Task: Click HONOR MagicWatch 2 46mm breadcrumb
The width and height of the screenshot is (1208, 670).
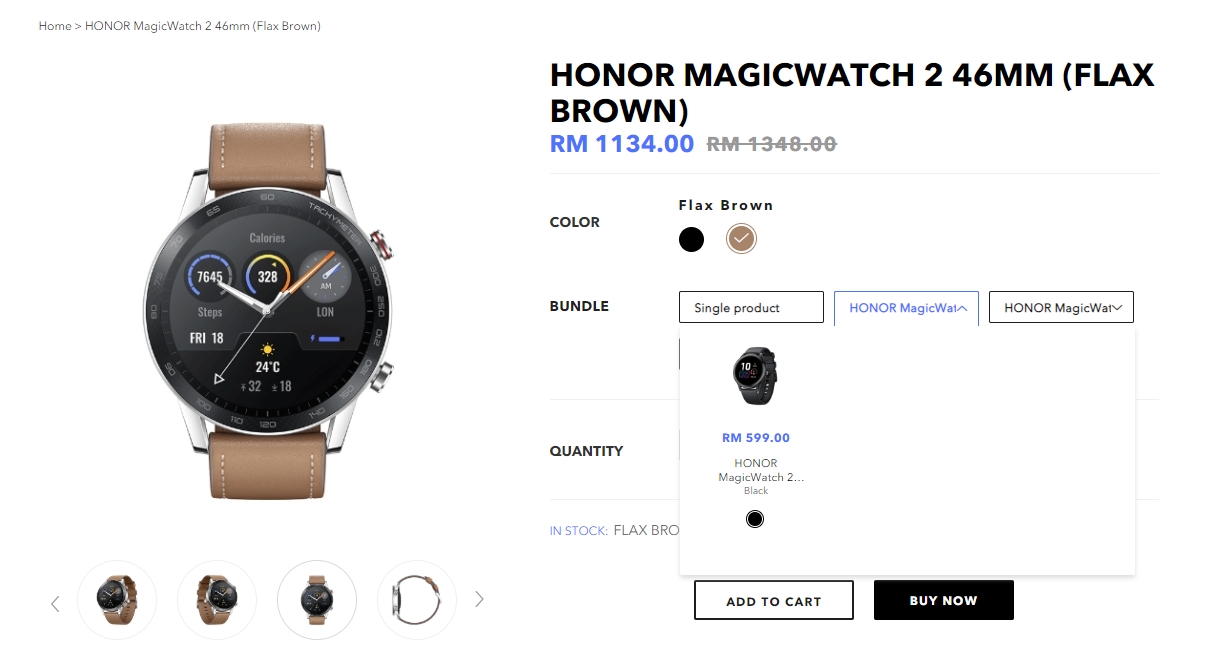Action: [203, 26]
